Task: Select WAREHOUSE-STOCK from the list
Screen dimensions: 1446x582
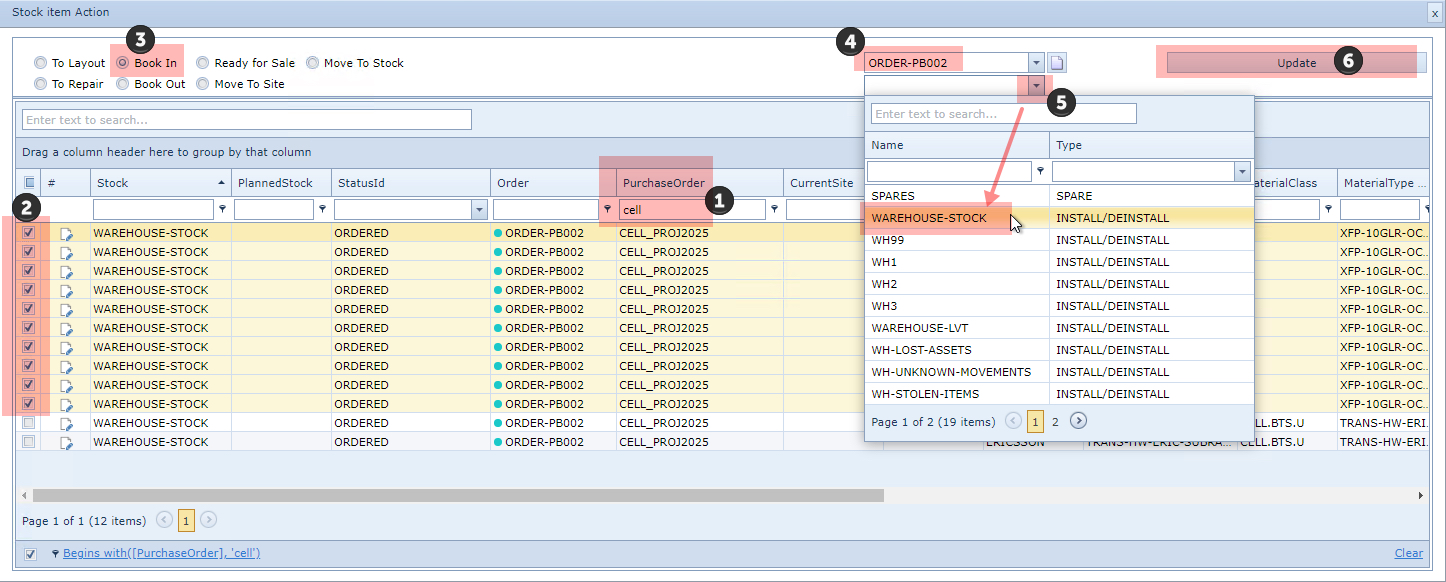Action: (x=928, y=218)
